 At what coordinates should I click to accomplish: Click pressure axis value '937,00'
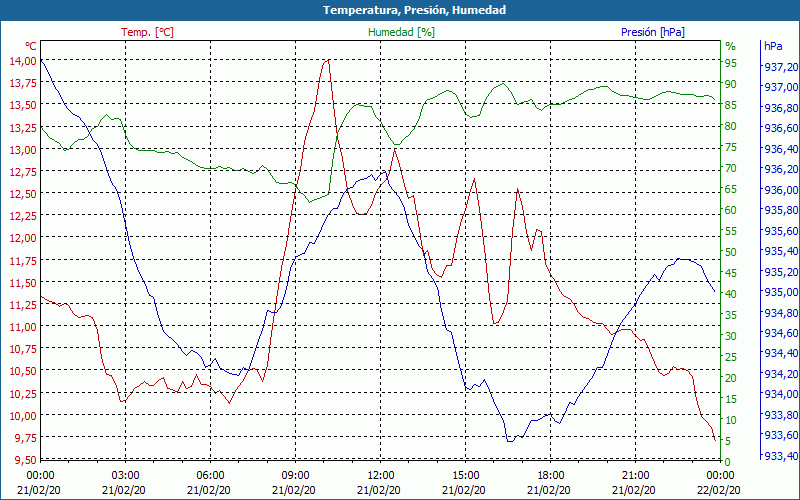point(781,87)
